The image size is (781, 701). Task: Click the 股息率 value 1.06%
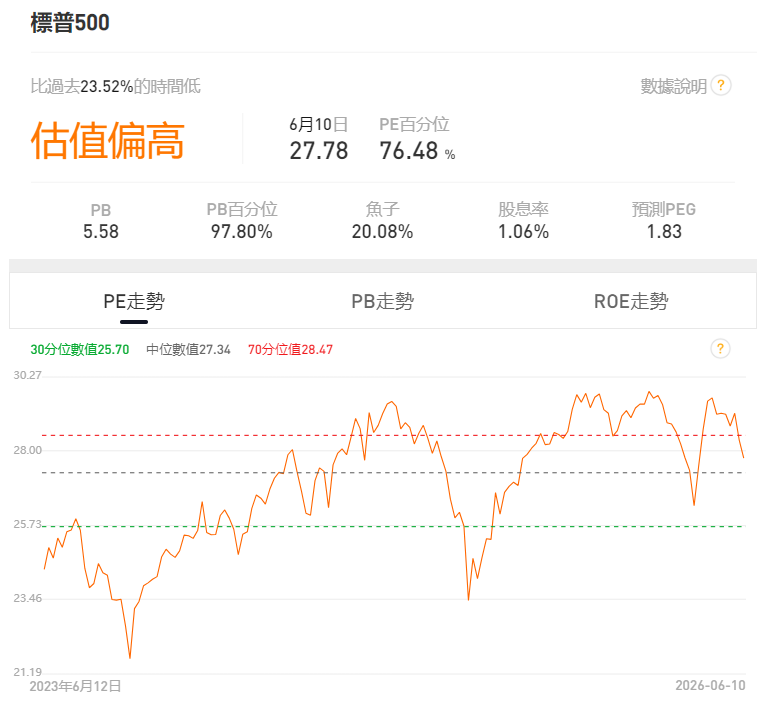[x=523, y=232]
